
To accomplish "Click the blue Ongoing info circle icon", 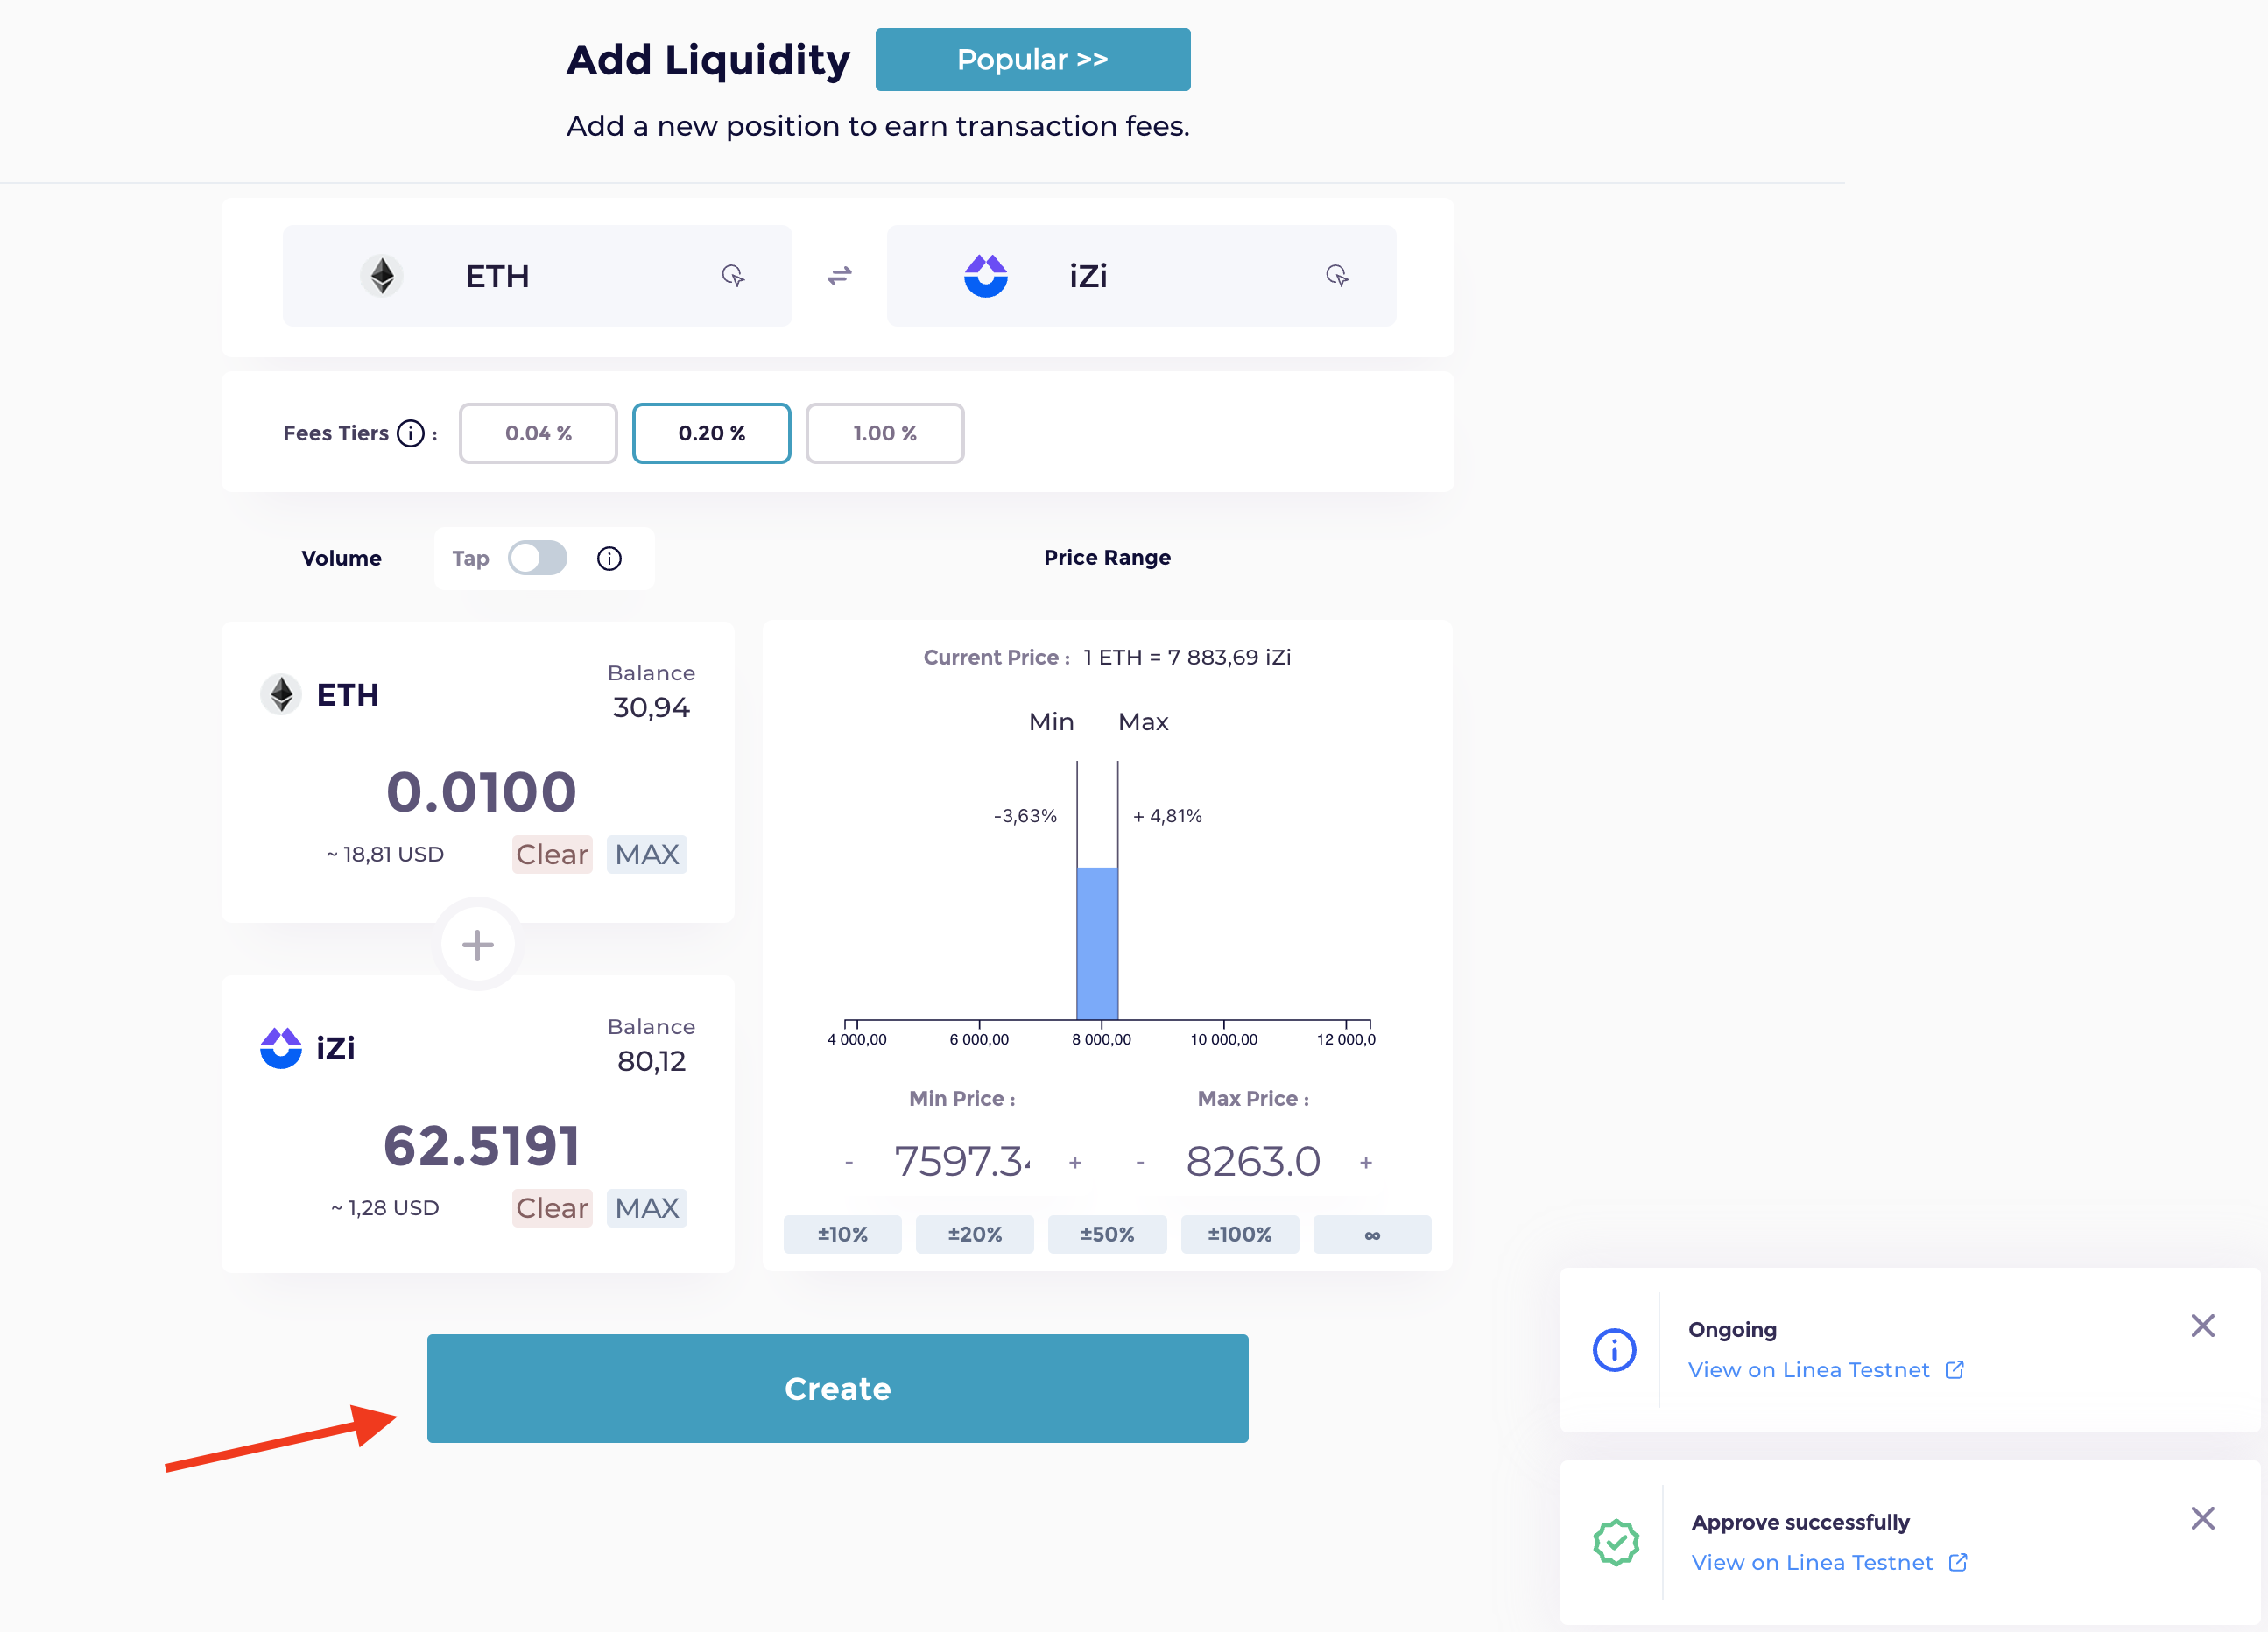I will click(1614, 1350).
